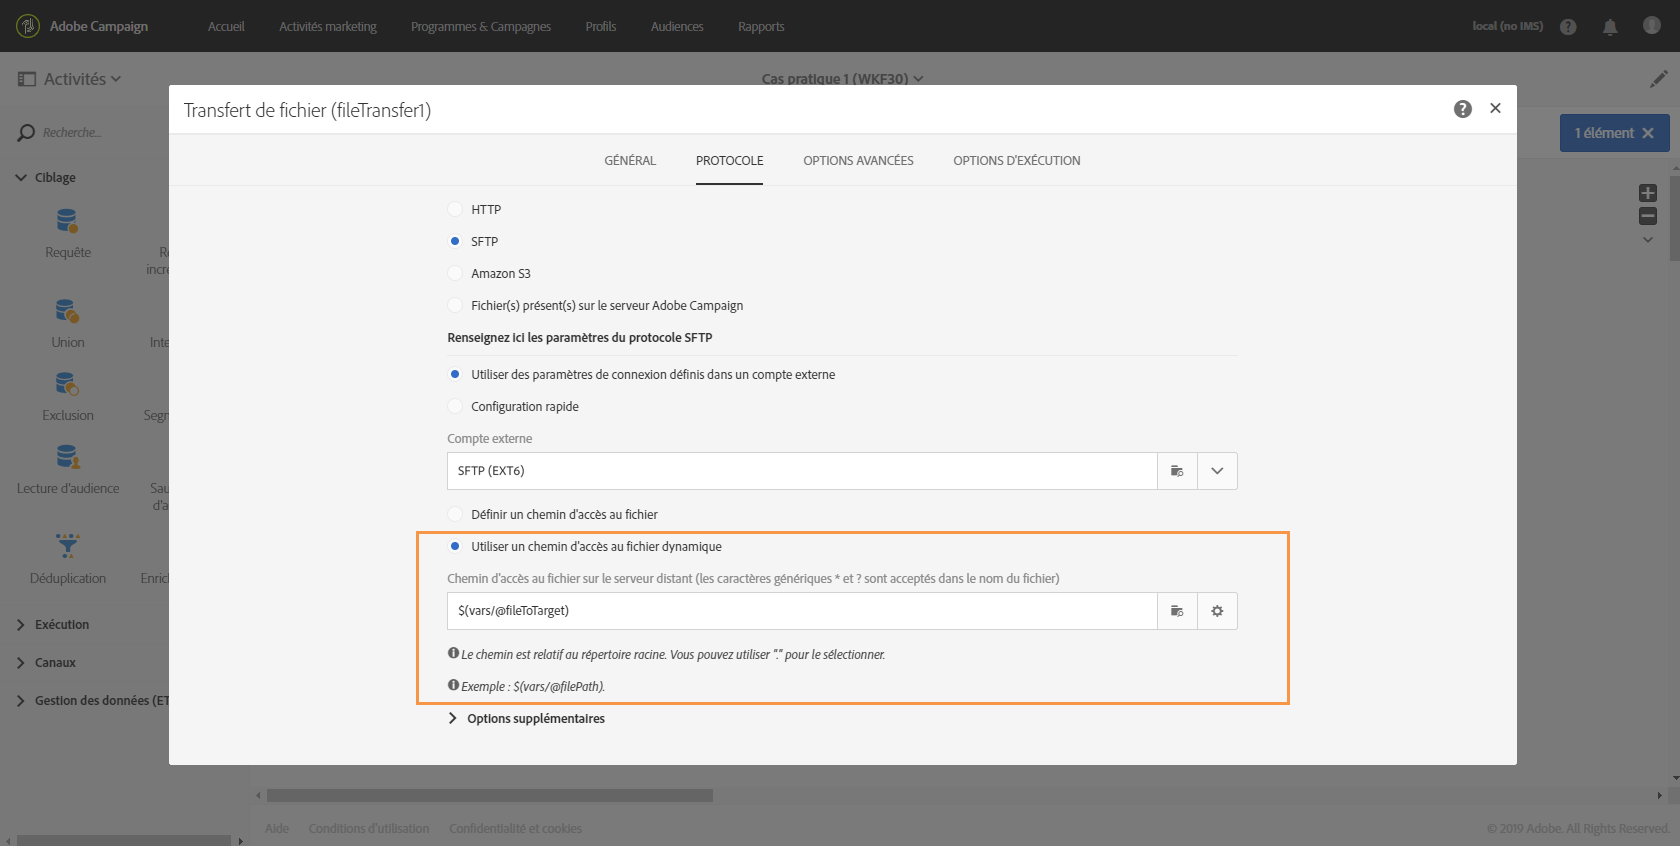Browse the dynamic file path with folder icon

coord(1177,611)
